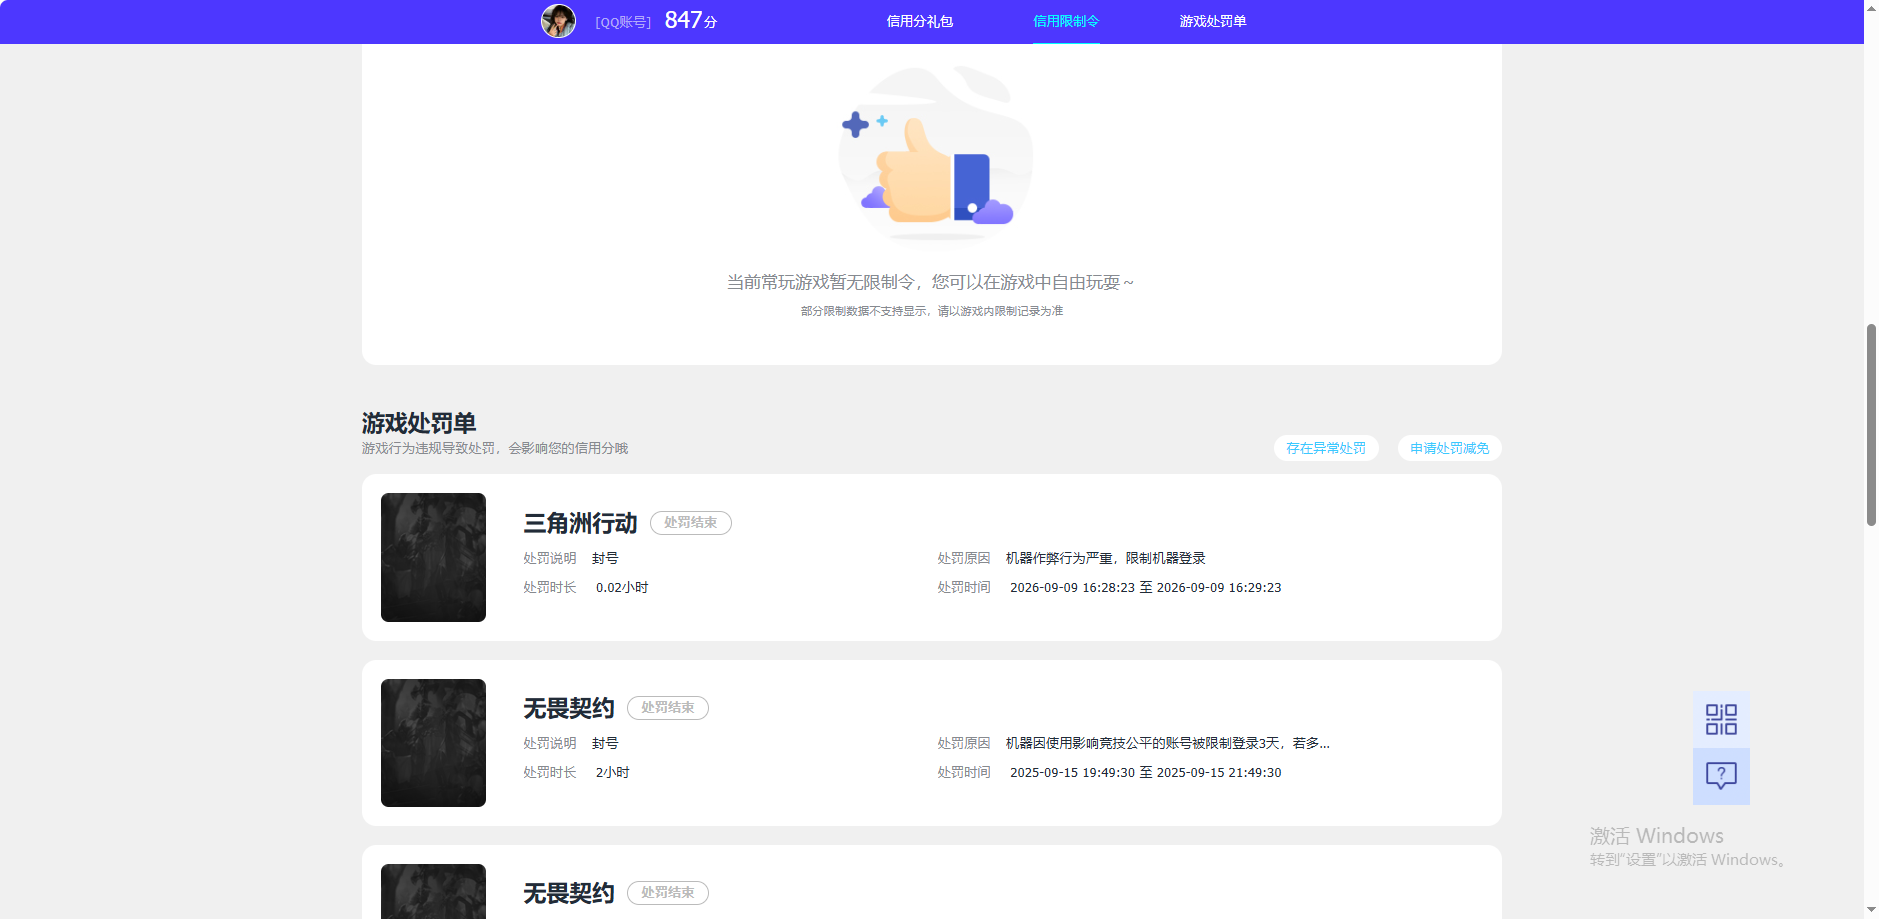1879x919 pixels.
Task: Click time range 2026-09-09 16:28:23 至 16:29:23
Action: [1145, 587]
